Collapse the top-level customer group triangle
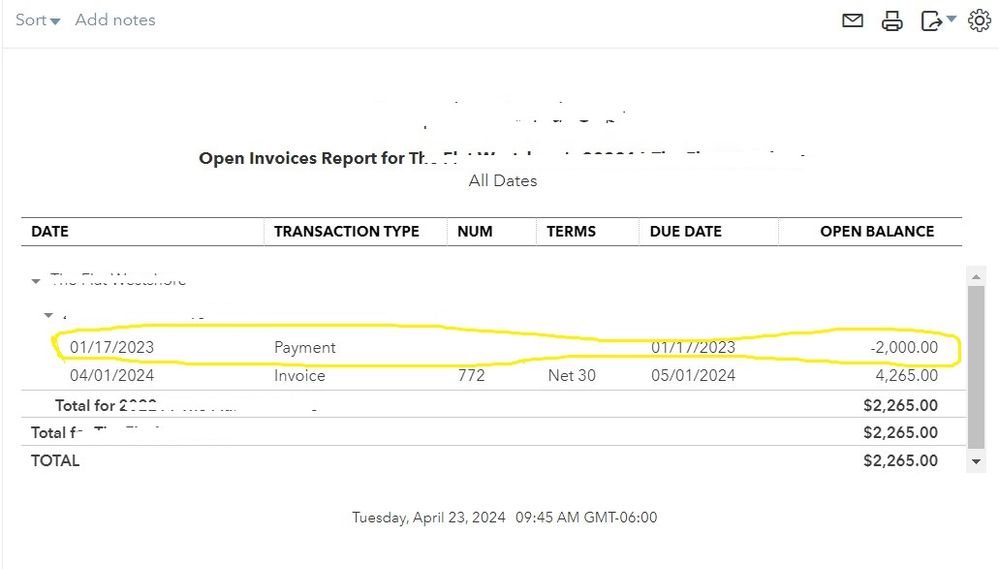Image resolution: width=999 pixels, height=569 pixels. [37, 281]
